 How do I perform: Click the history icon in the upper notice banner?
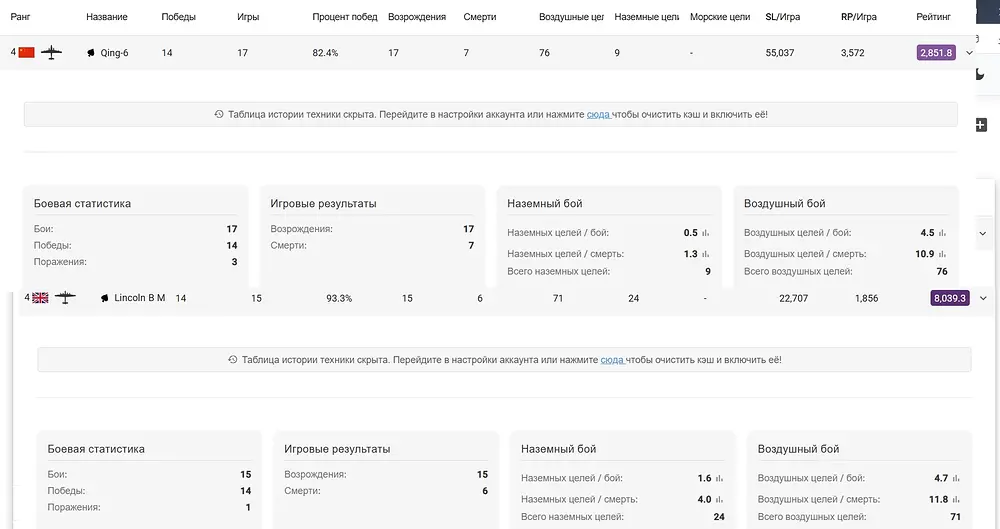(x=219, y=114)
